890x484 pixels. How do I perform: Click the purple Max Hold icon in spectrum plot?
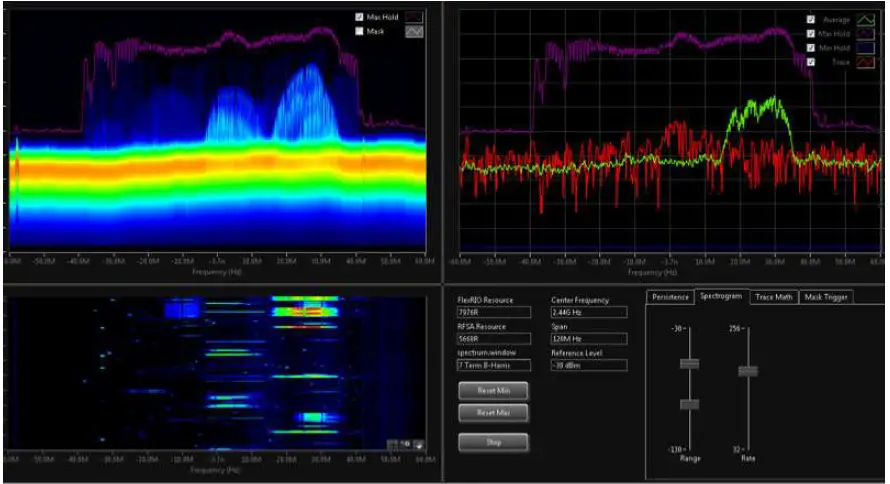pos(867,34)
